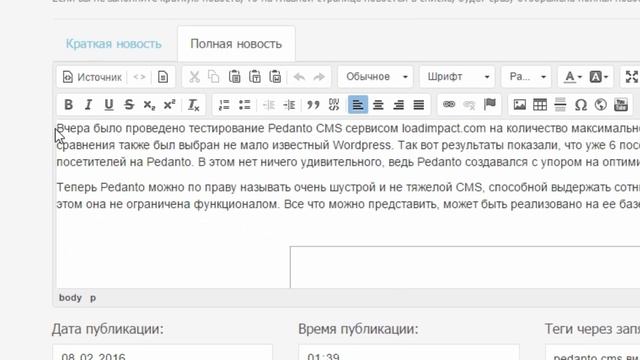640x360 pixels.
Task: Click the embedded image in the editor
Action: 465,267
